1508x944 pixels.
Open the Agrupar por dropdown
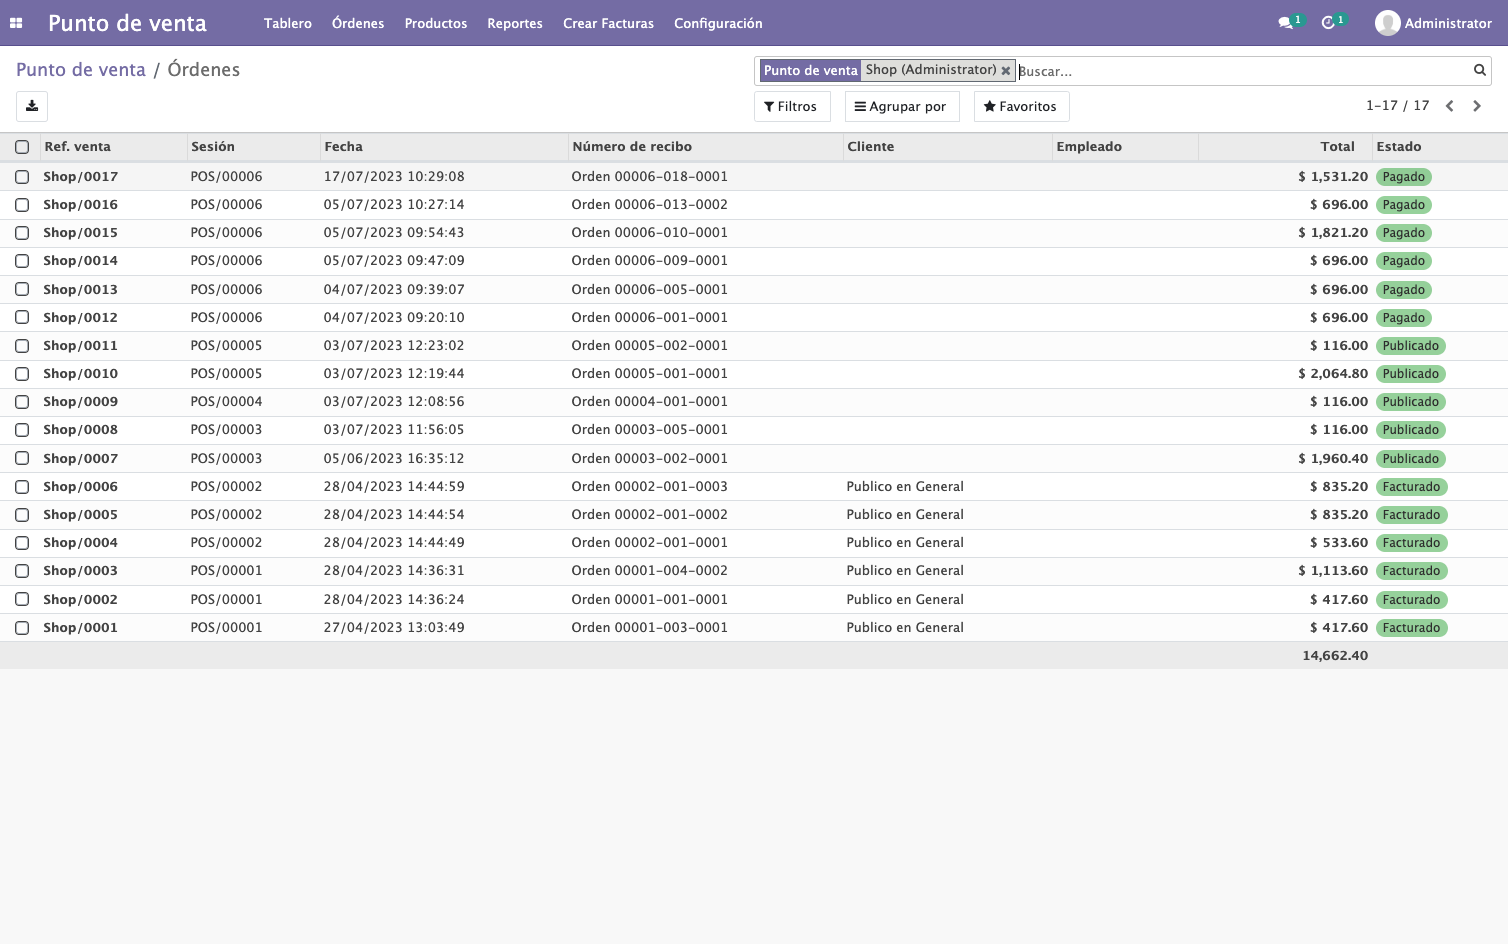click(x=902, y=107)
